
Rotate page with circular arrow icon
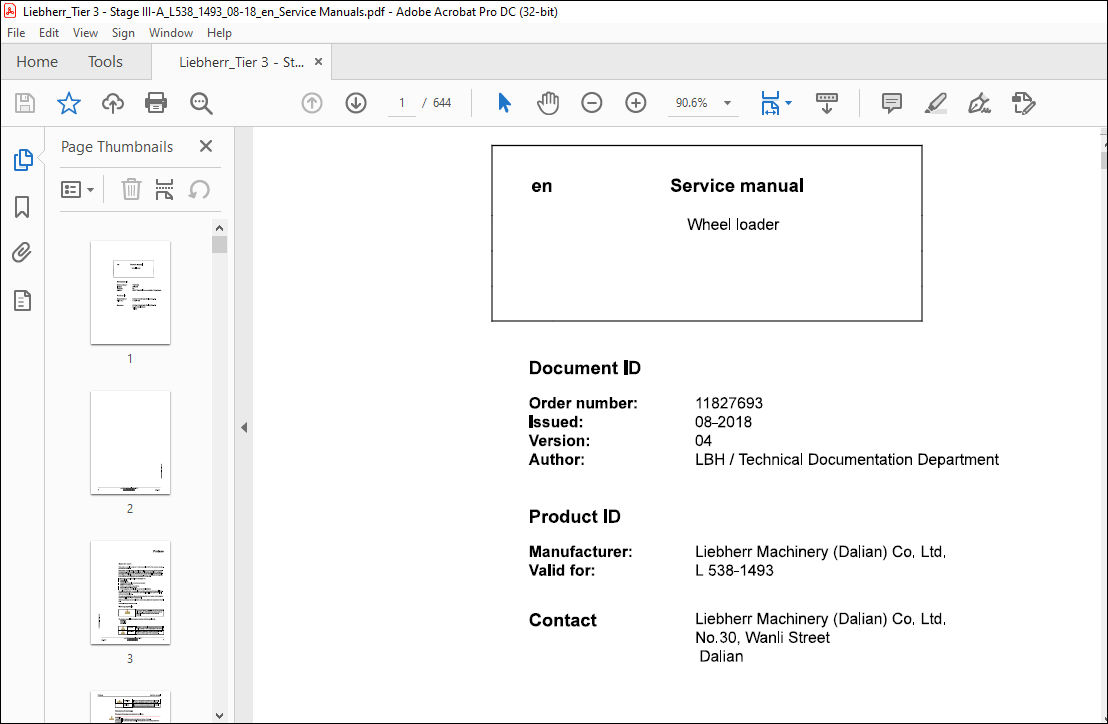click(x=199, y=189)
